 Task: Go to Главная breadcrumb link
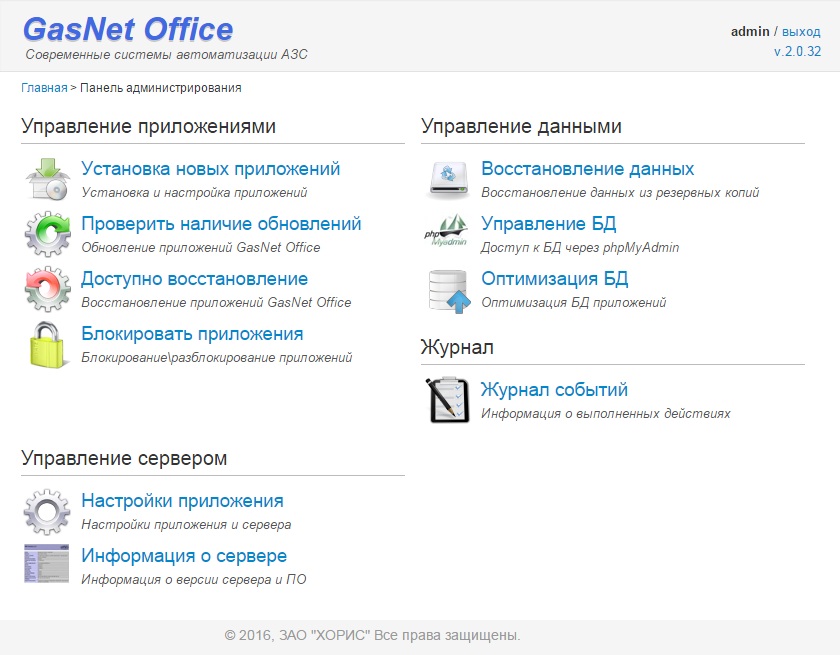(44, 88)
